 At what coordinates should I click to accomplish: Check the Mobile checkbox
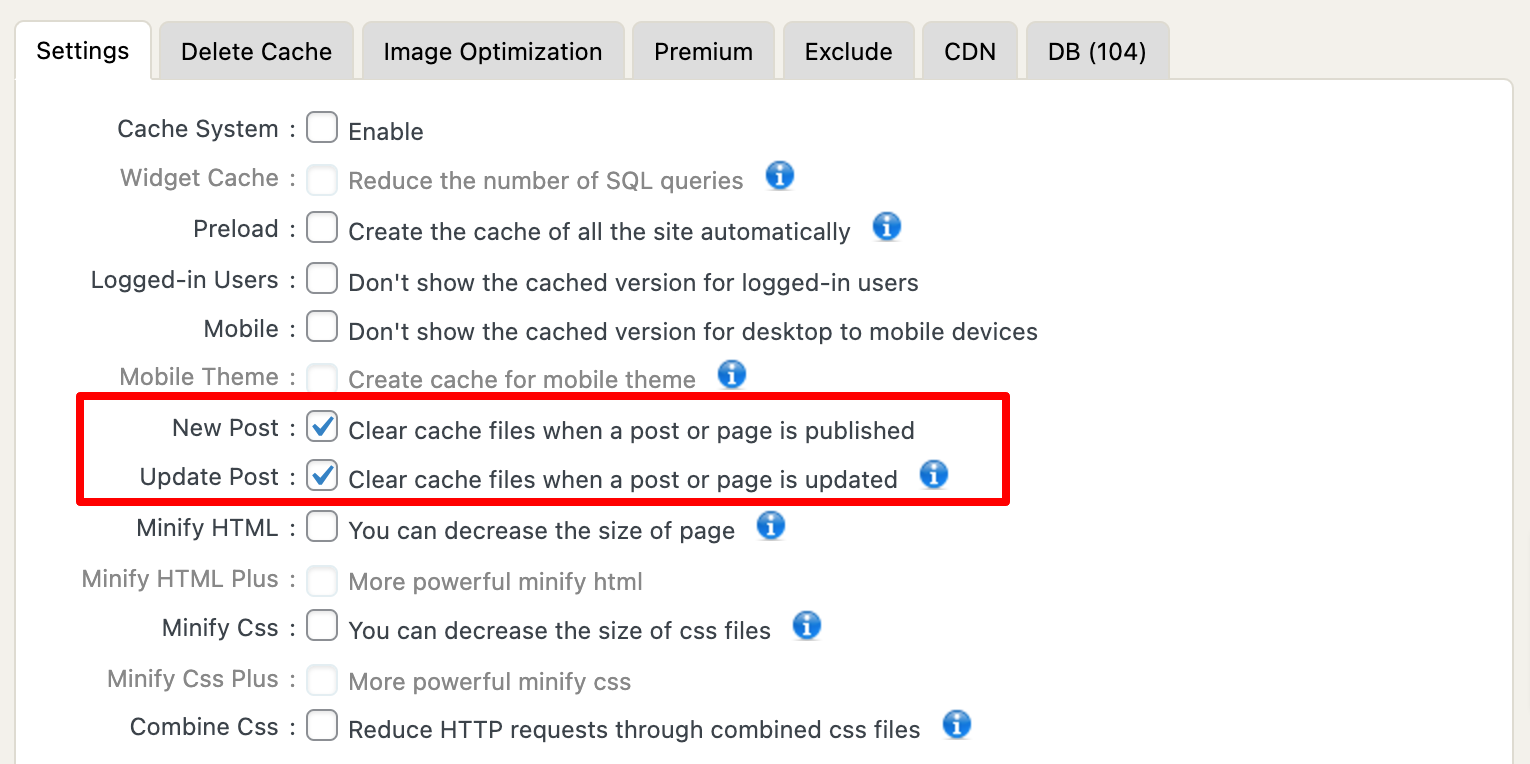pyautogui.click(x=322, y=326)
